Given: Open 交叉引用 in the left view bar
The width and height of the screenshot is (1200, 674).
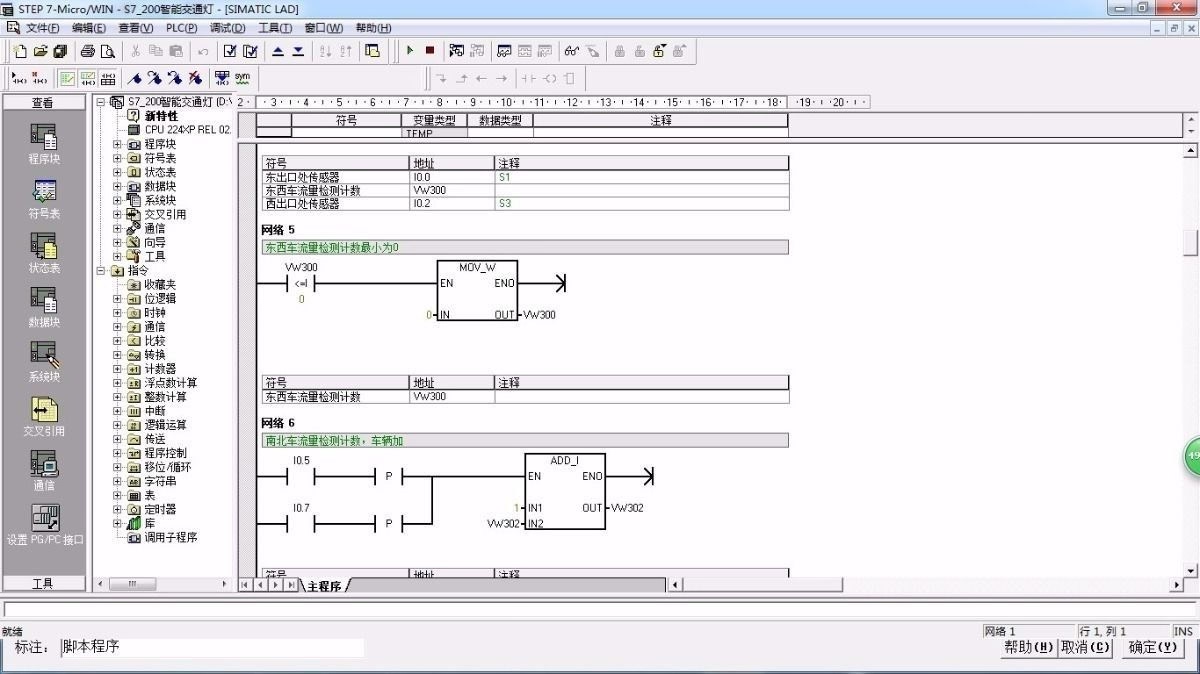Looking at the screenshot, I should [44, 417].
